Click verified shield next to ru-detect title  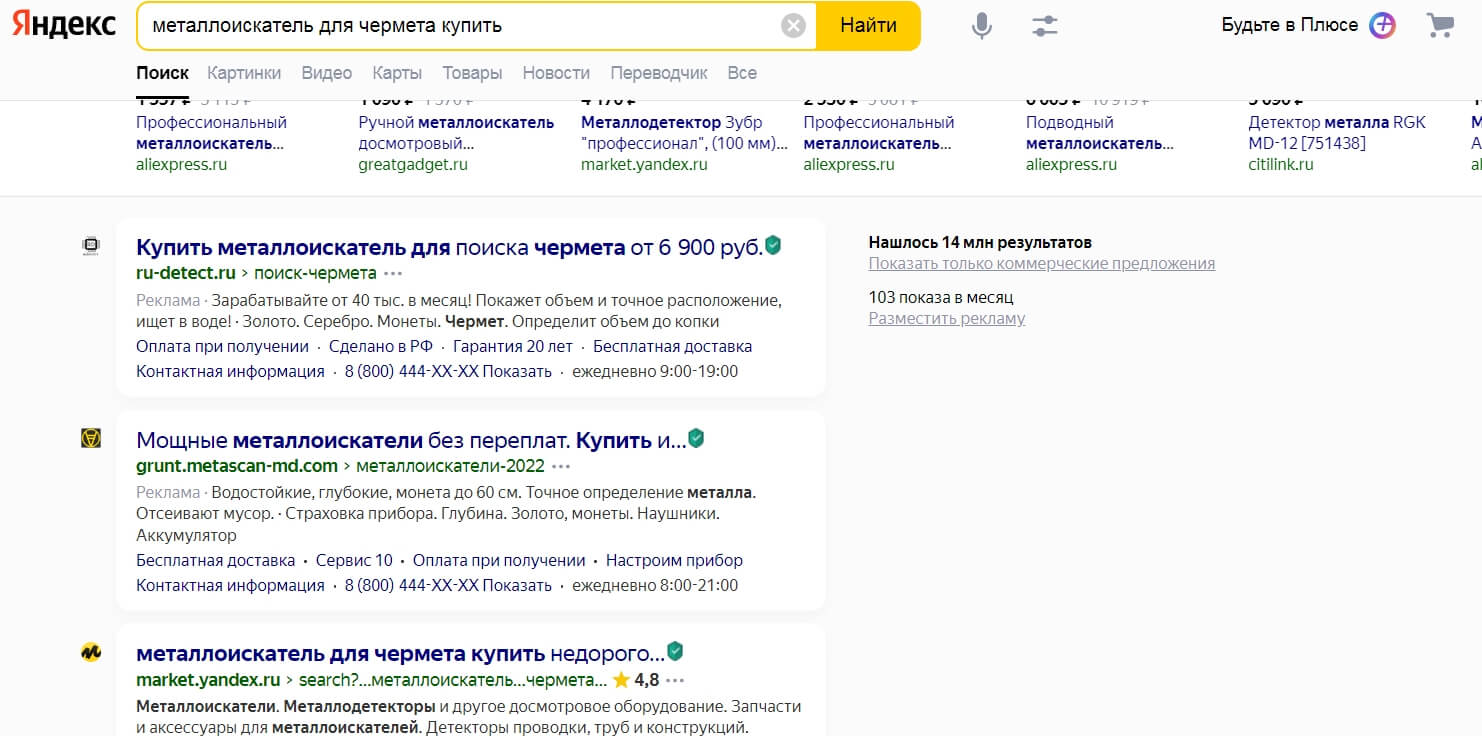point(773,245)
